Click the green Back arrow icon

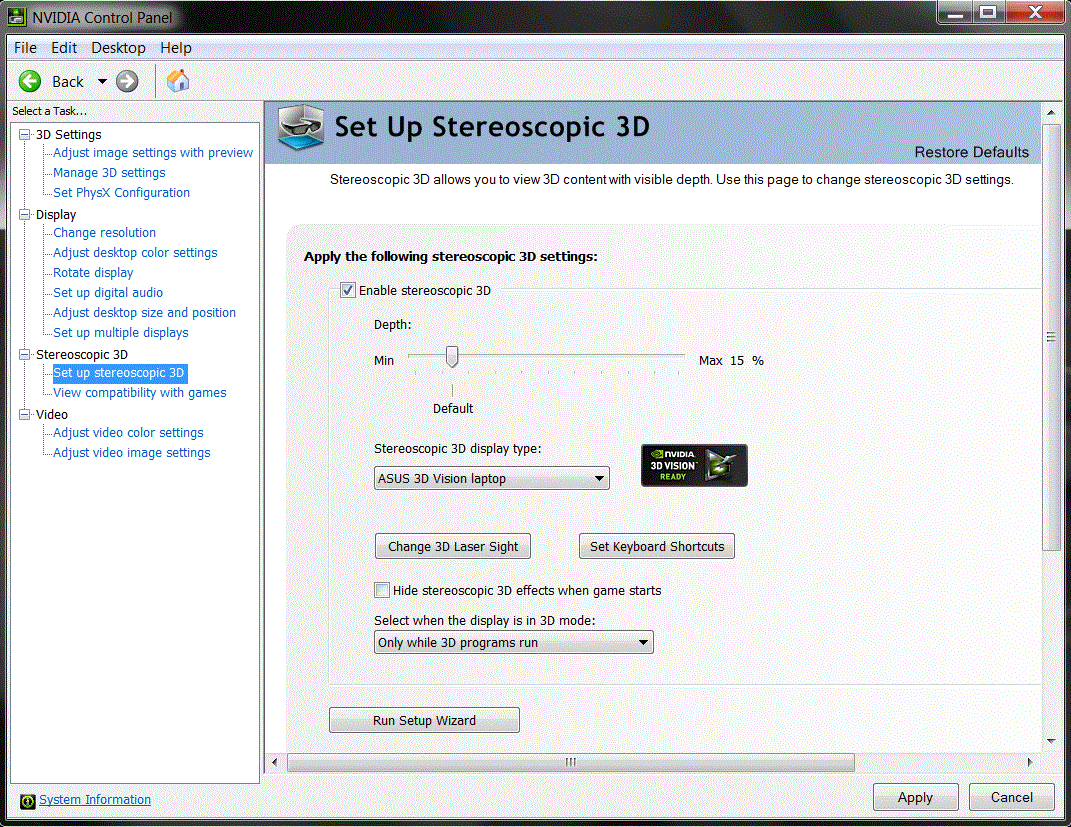click(x=30, y=81)
